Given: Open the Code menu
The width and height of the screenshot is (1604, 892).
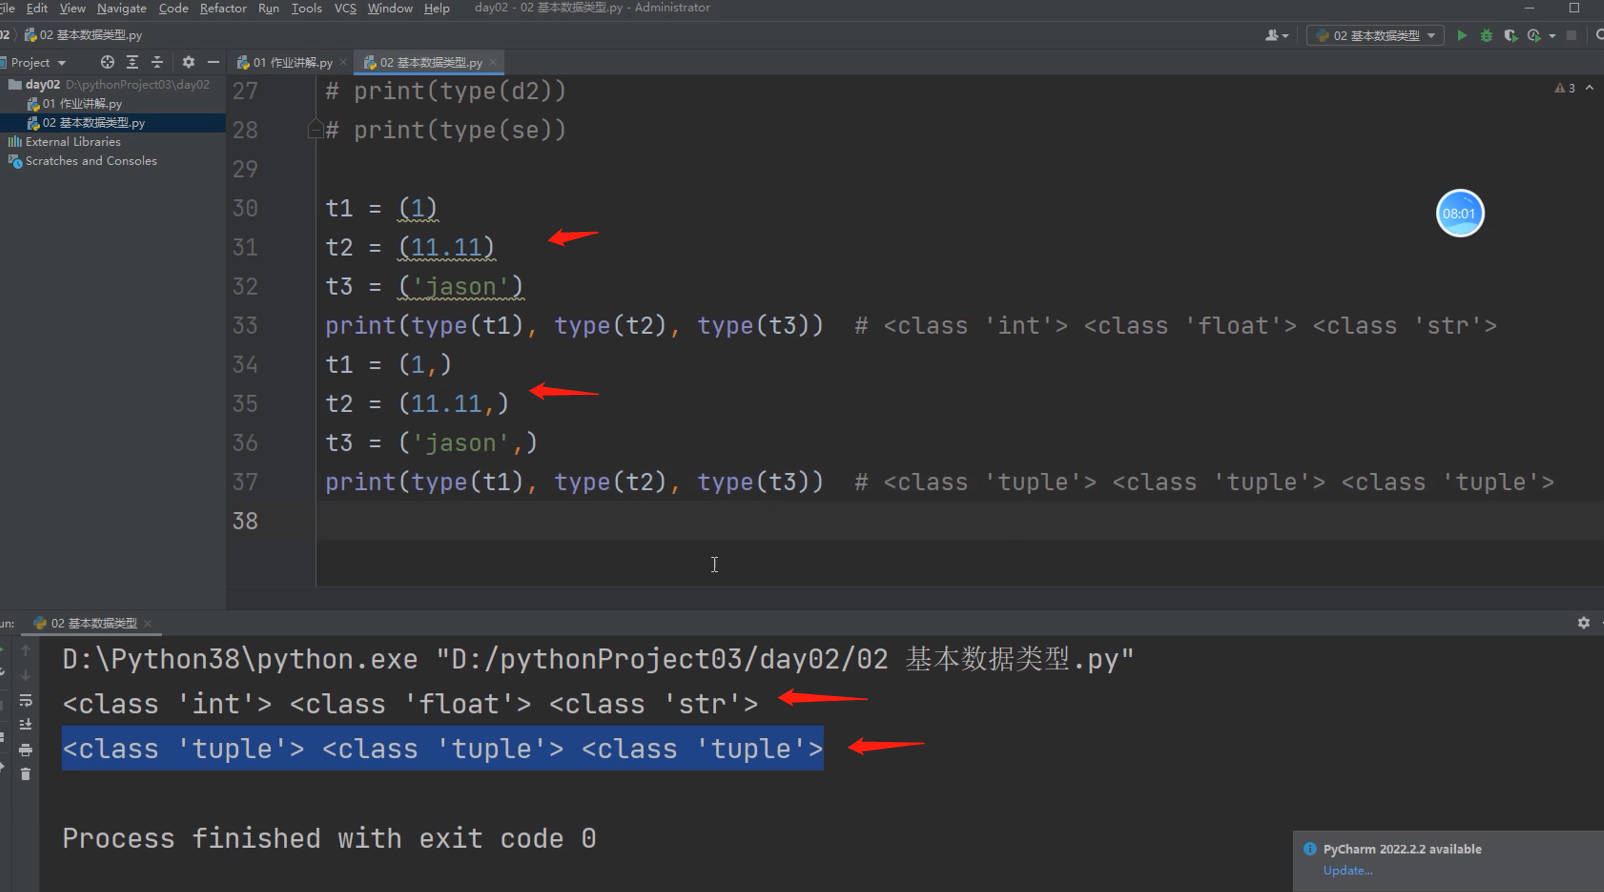Looking at the screenshot, I should click(173, 8).
